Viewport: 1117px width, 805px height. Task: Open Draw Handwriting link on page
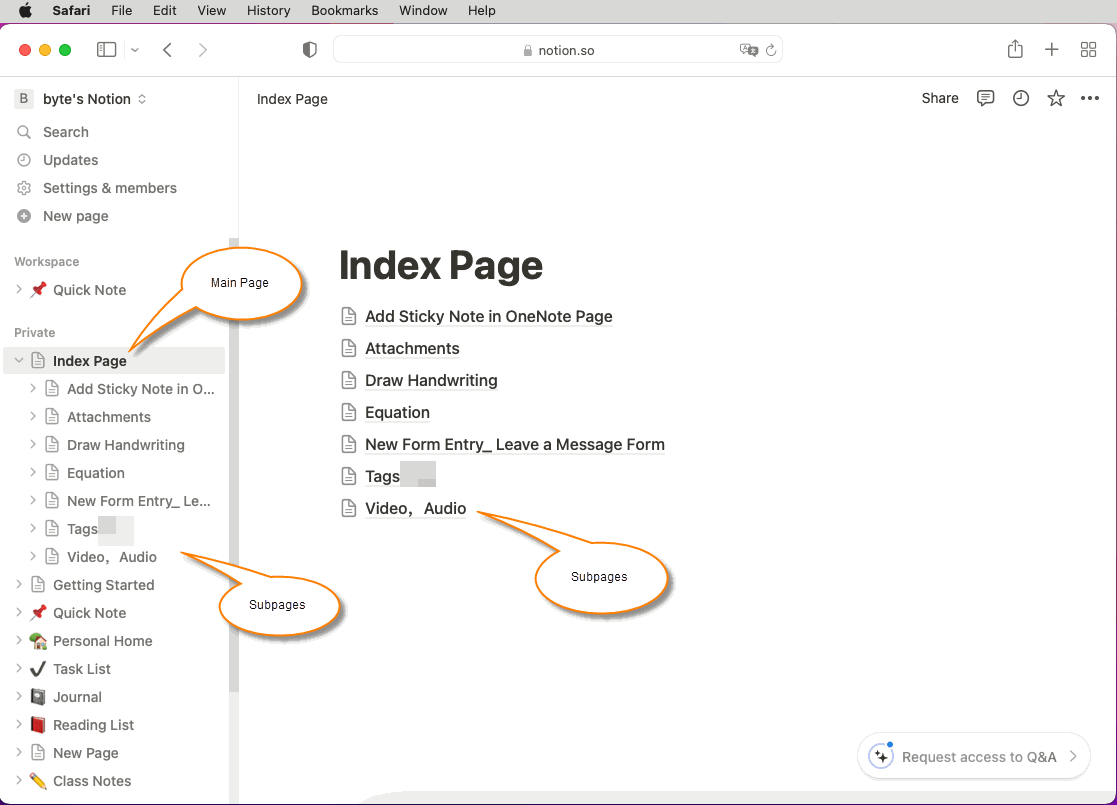click(x=431, y=380)
